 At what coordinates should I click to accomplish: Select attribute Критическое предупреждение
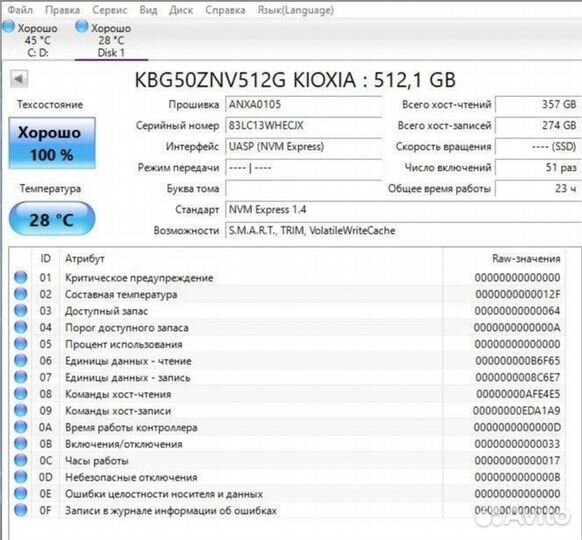click(x=139, y=278)
